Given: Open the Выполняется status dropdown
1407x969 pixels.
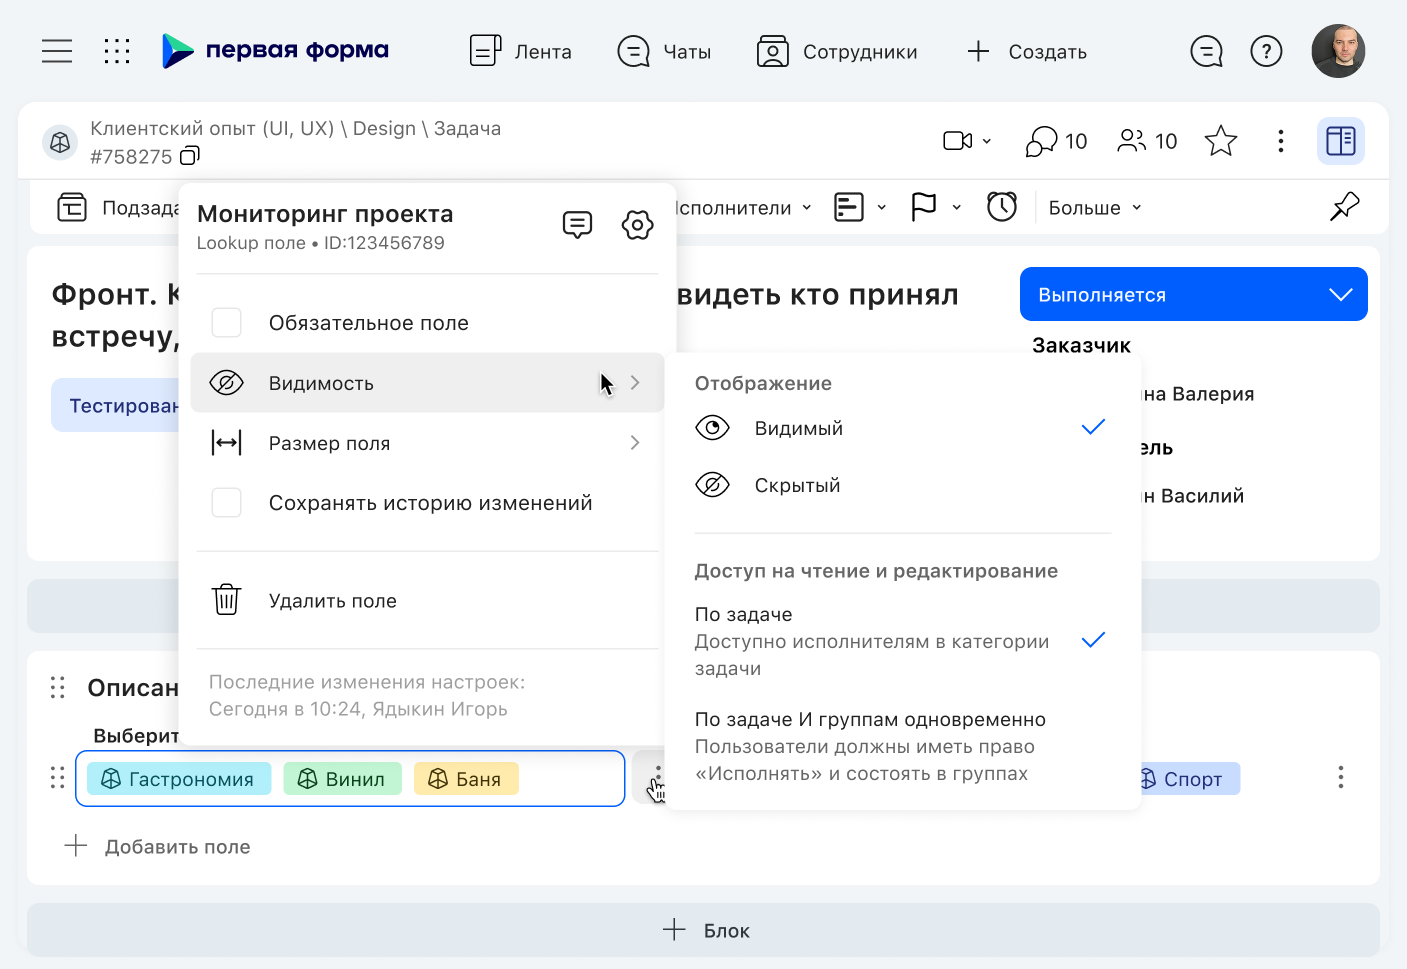Looking at the screenshot, I should click(1192, 293).
